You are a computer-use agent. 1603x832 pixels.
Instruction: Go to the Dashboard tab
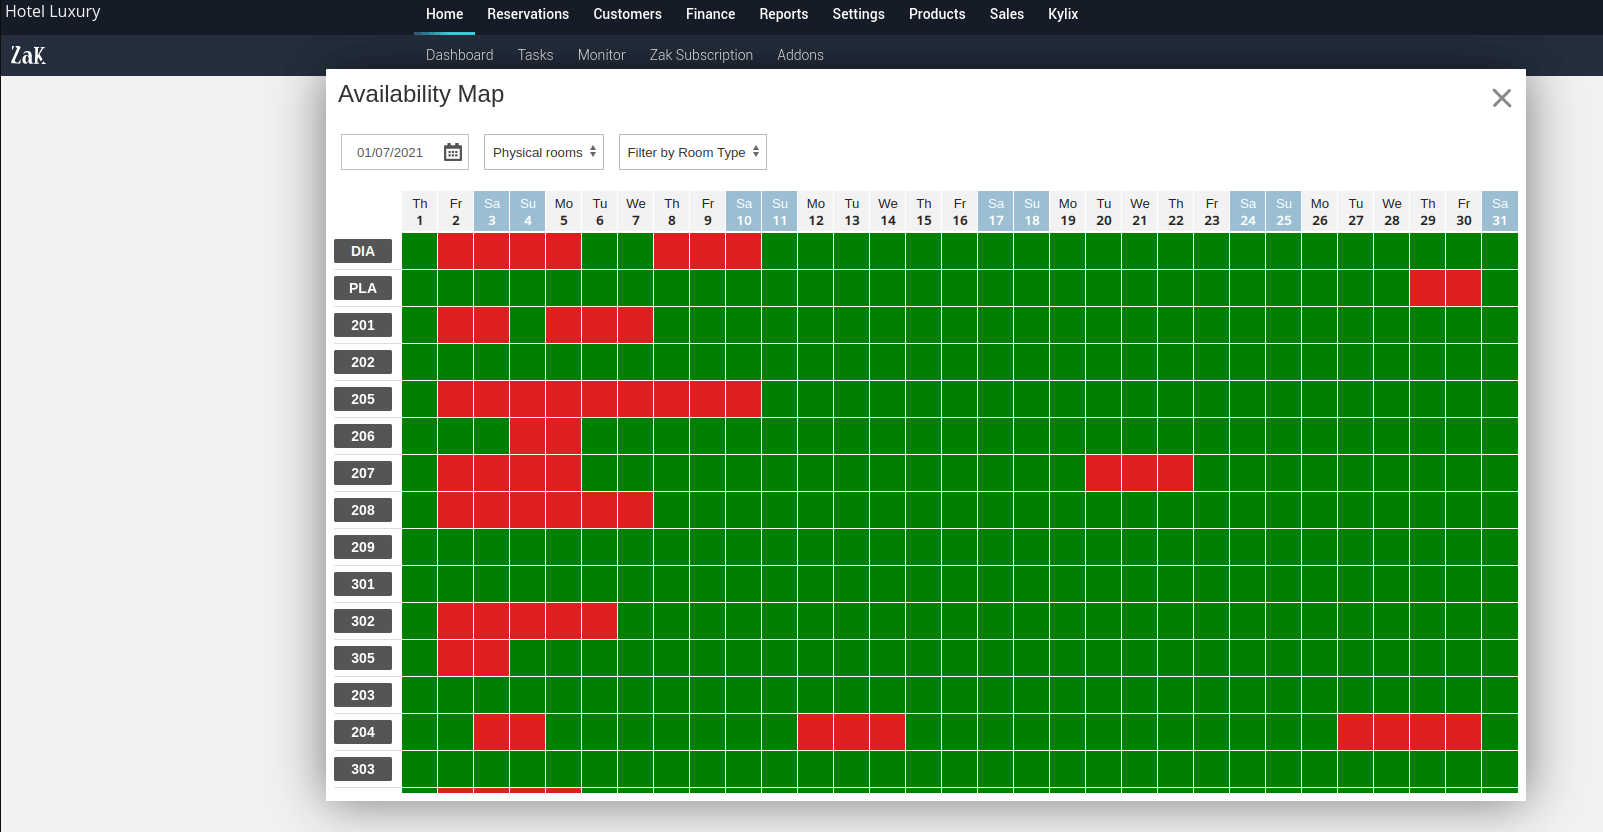click(459, 55)
